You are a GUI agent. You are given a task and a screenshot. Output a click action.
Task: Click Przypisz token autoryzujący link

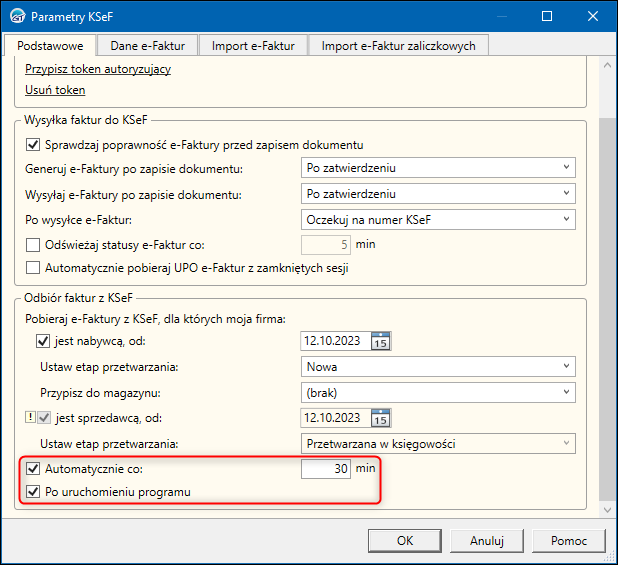coord(98,69)
